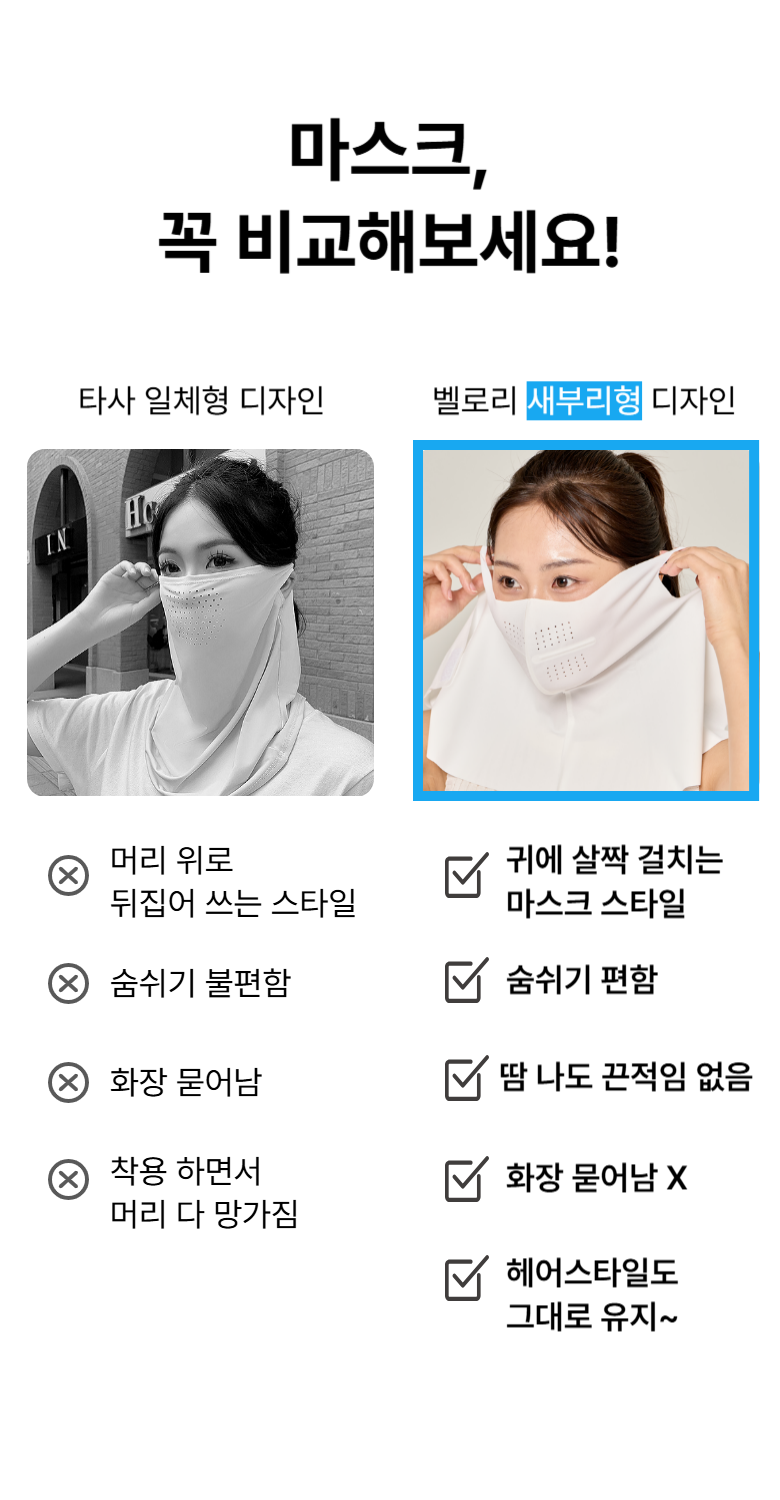780x1500 pixels.
Task: Click the X icon beside 머리 위로 뒤집어 쓰는 스타일
Action: click(x=68, y=877)
